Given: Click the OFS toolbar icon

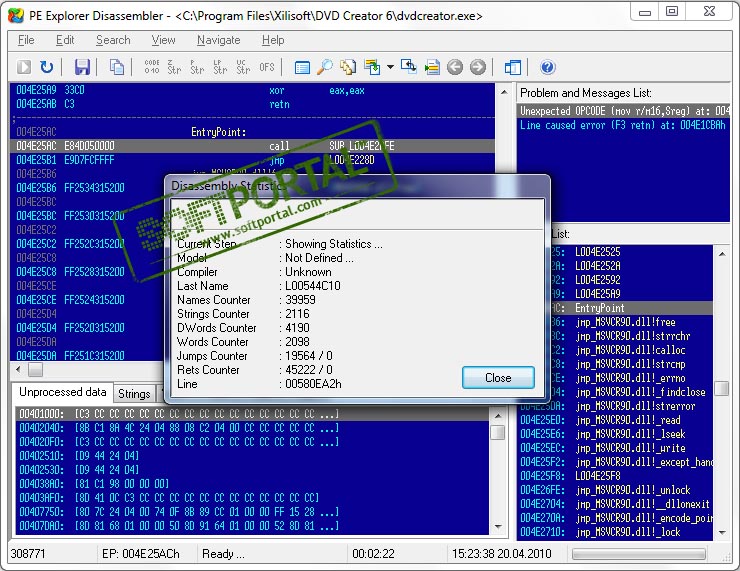Looking at the screenshot, I should coord(267,67).
